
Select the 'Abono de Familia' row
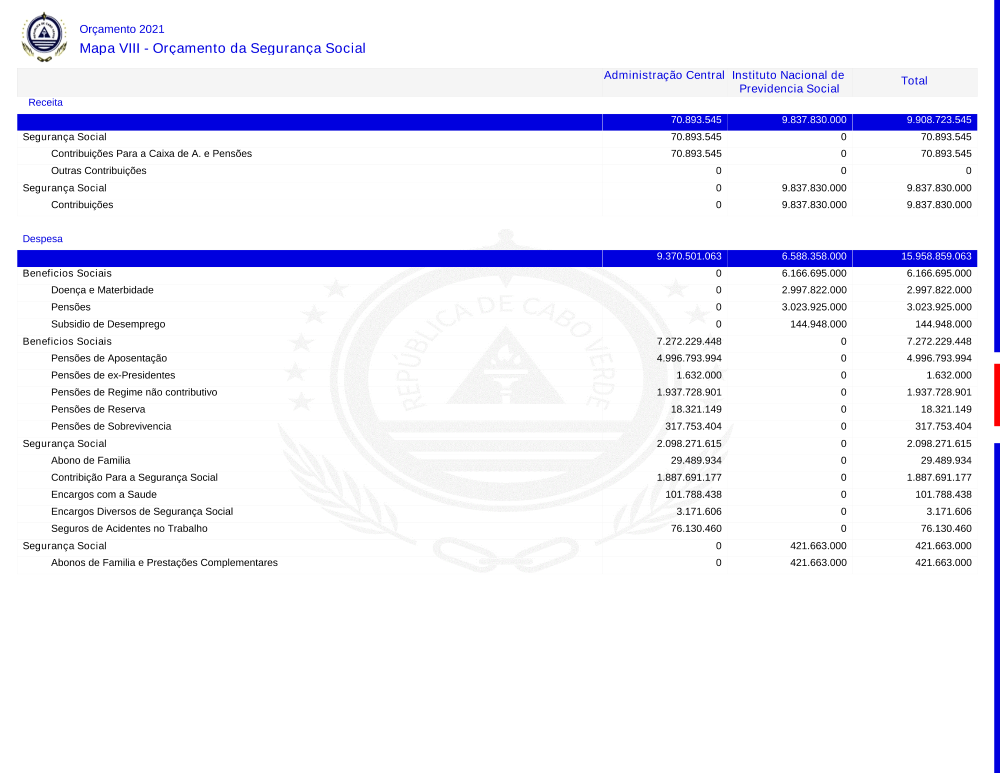[90, 460]
